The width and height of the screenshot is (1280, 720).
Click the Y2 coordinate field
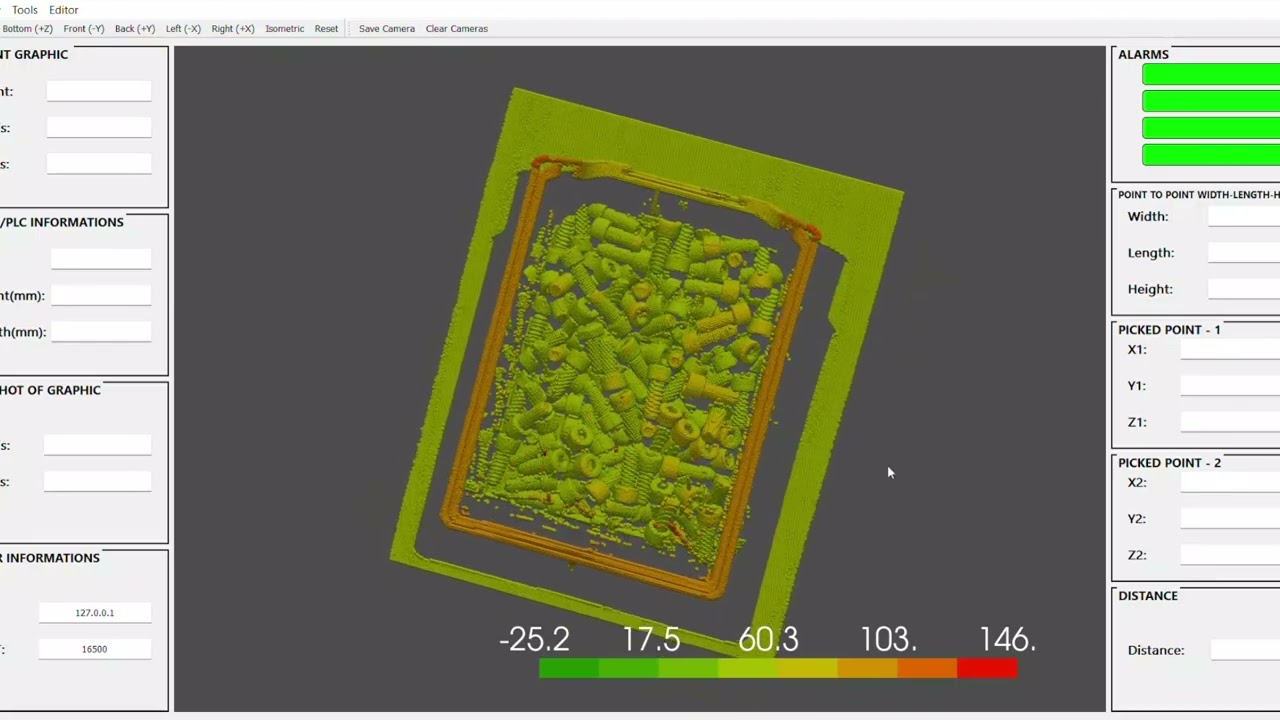(x=1230, y=518)
